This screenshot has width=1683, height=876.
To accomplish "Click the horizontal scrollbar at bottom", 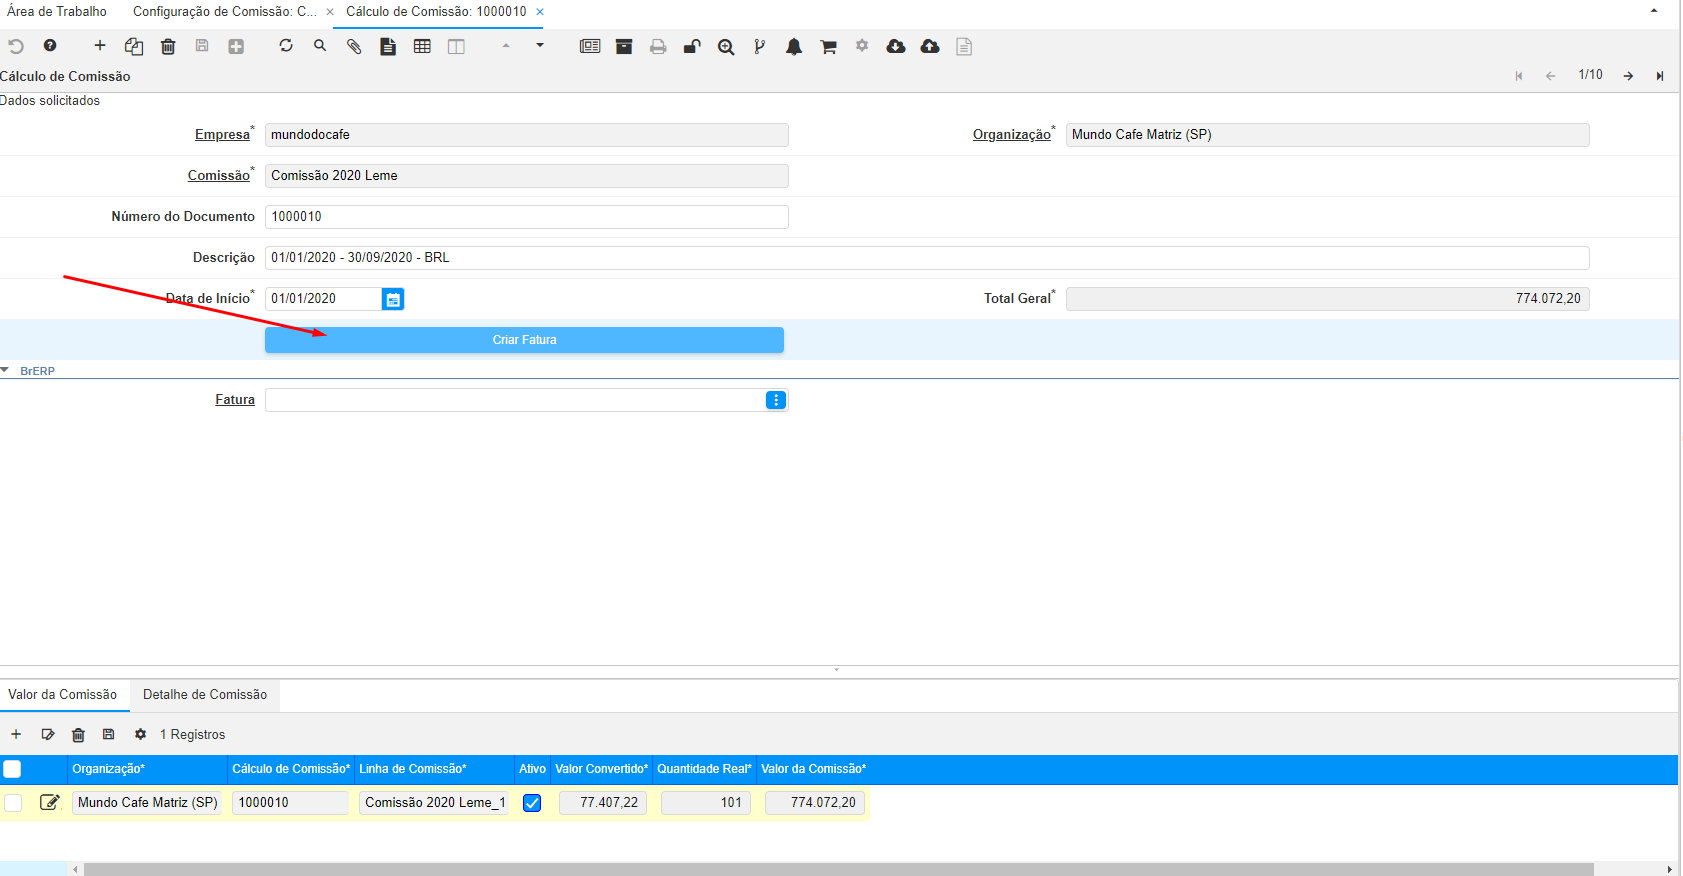I will [x=838, y=869].
